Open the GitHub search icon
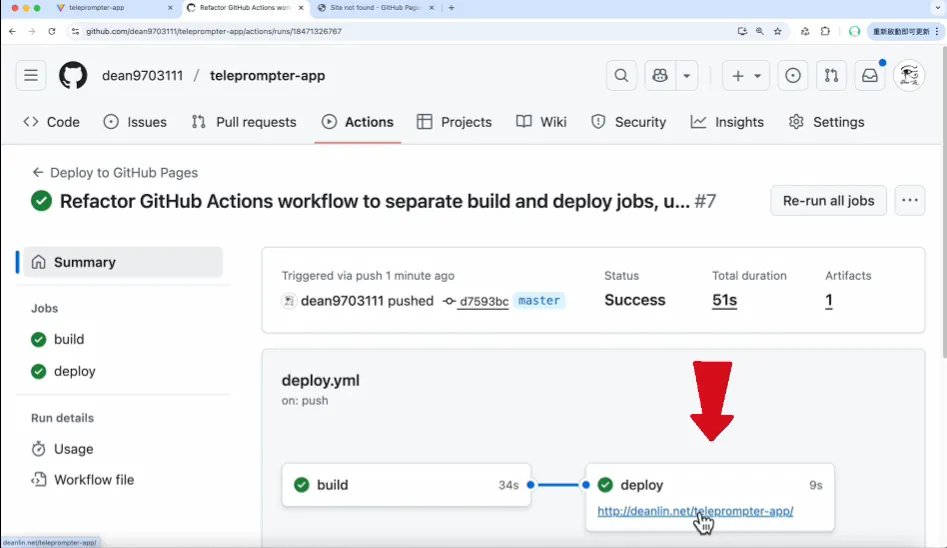 coord(621,76)
